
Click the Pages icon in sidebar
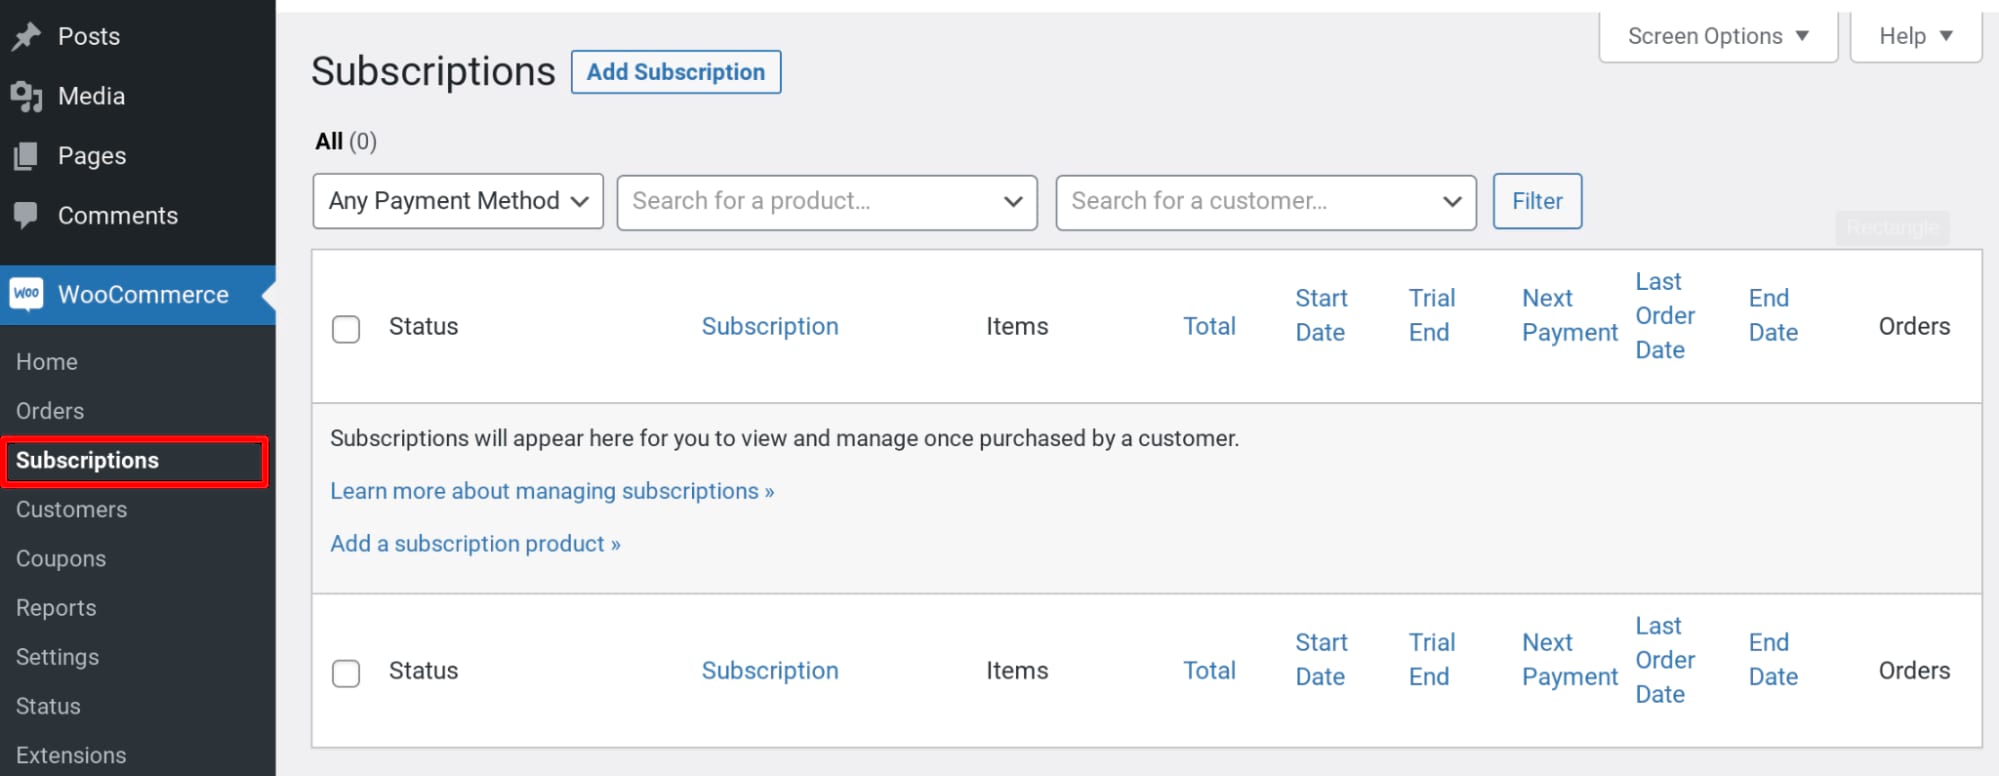[26, 156]
